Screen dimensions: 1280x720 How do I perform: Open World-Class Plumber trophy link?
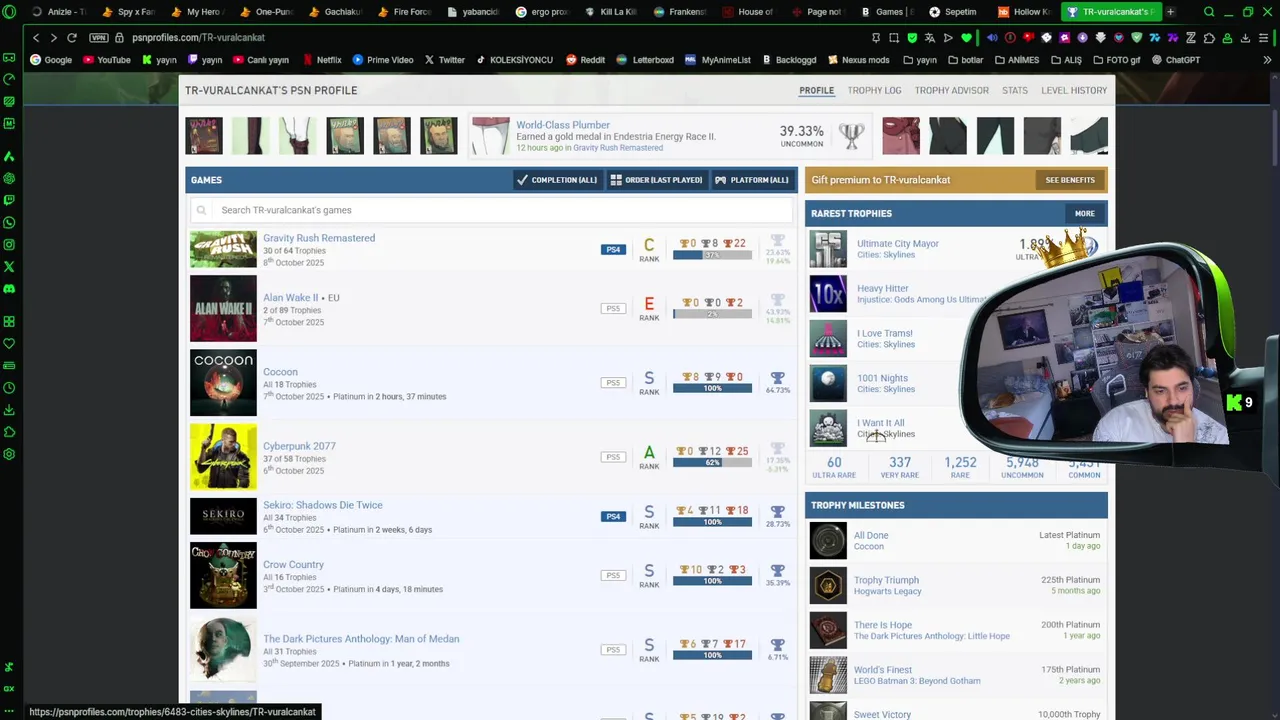[x=563, y=125]
